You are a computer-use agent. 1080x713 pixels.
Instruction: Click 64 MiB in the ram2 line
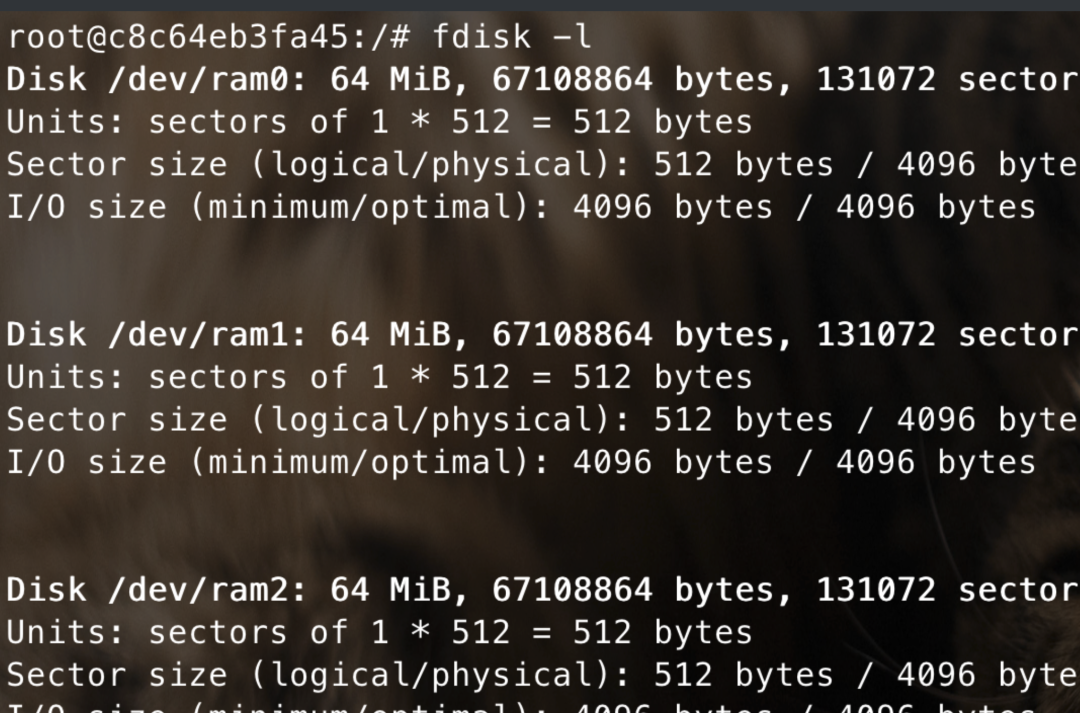click(x=391, y=589)
